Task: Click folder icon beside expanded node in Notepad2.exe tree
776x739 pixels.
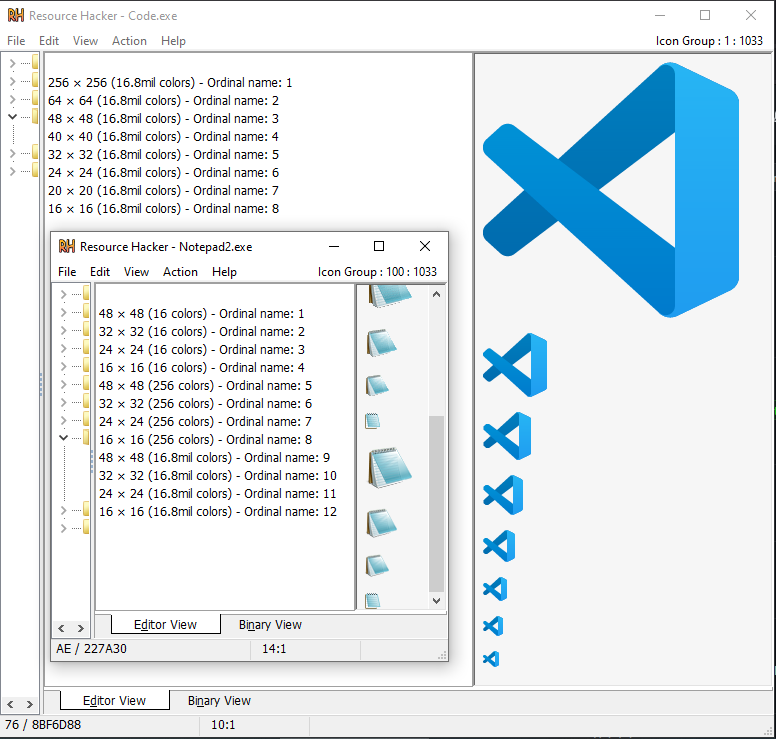Action: point(86,438)
